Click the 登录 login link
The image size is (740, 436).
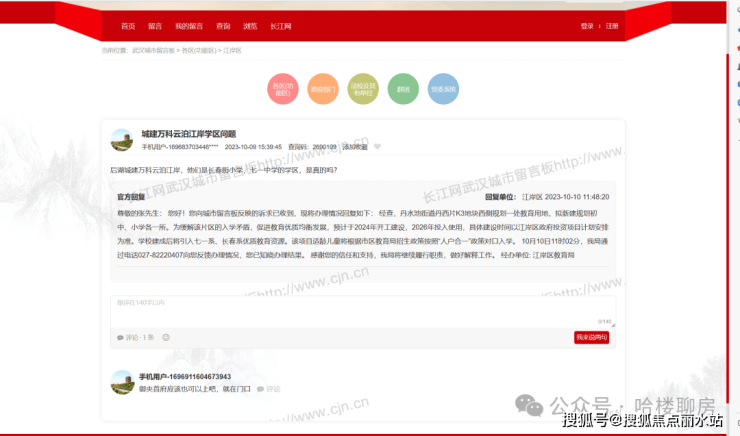pos(587,26)
